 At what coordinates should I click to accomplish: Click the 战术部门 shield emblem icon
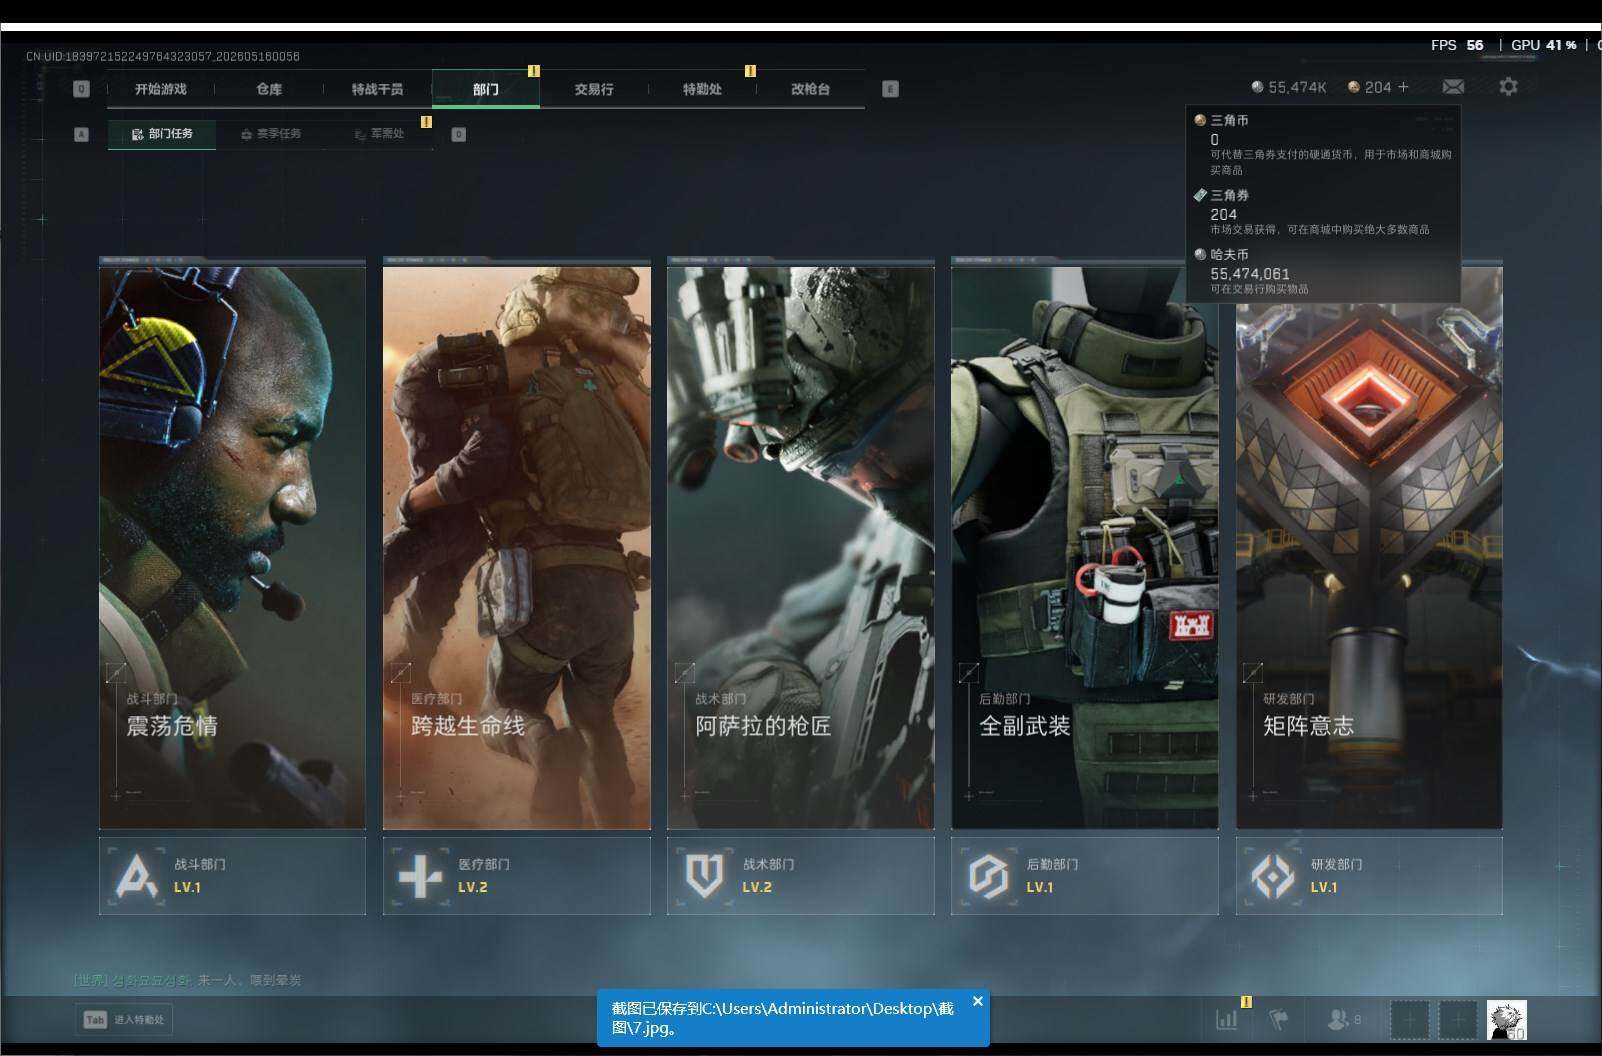pyautogui.click(x=704, y=876)
